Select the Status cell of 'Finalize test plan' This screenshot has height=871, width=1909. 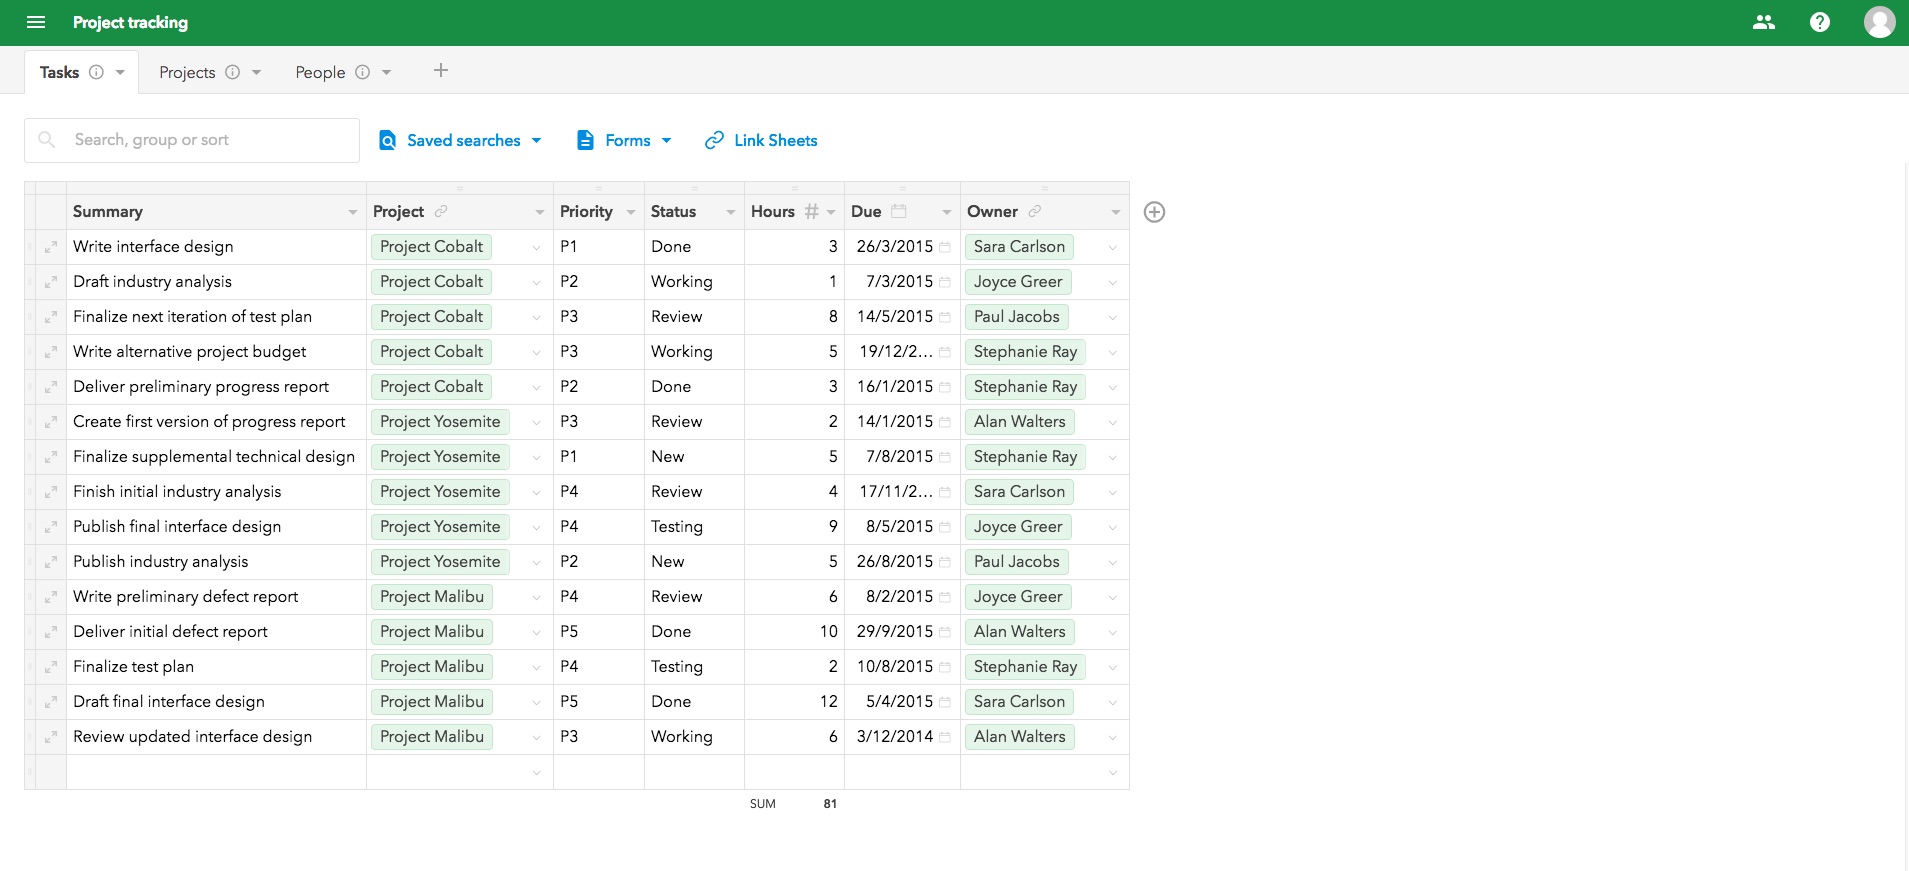pos(694,667)
